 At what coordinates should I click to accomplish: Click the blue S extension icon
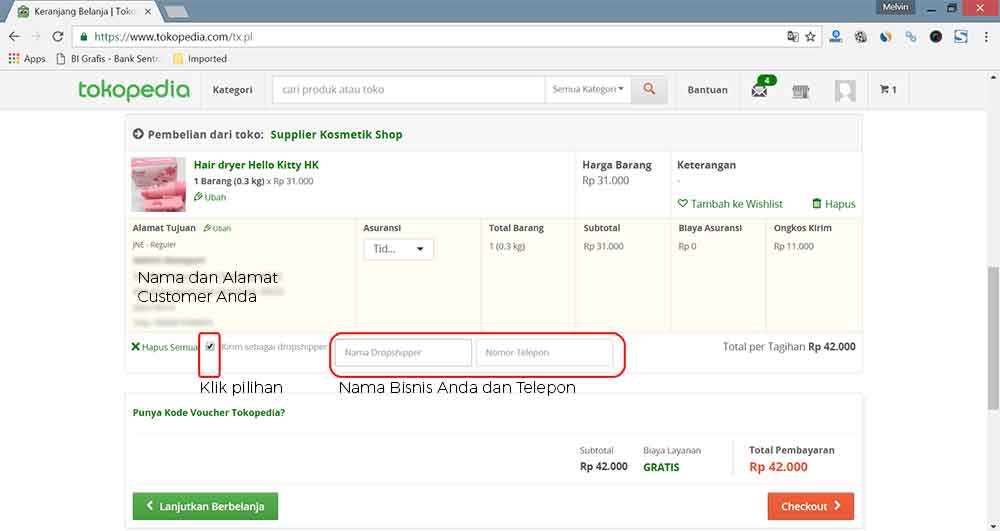pyautogui.click(x=961, y=36)
